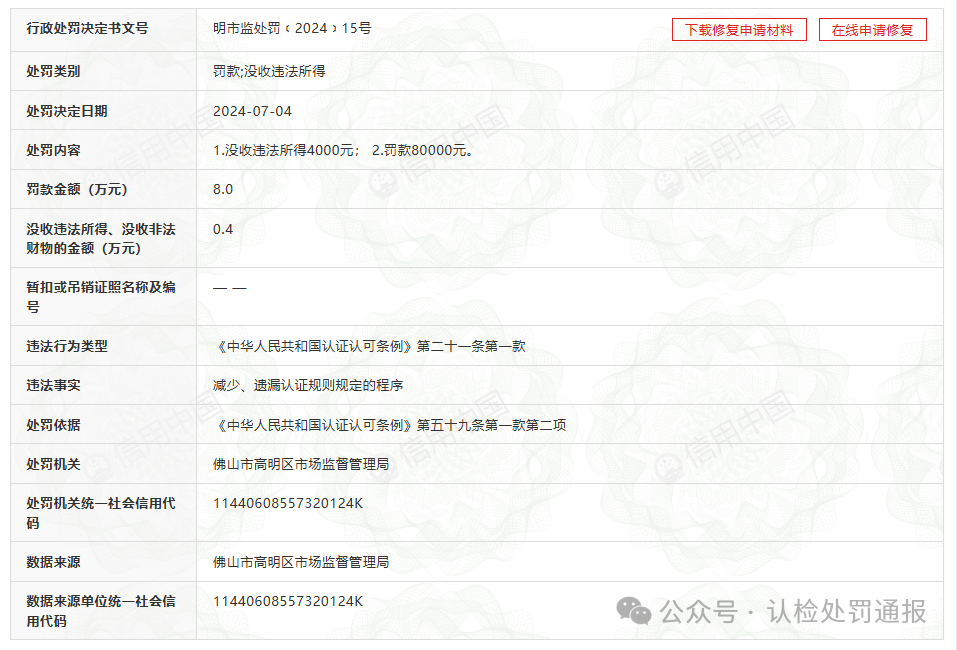The image size is (957, 650).
Task: Select the text 1.没收违法所得4000元; 2.罚款80000元
Action: [342, 150]
